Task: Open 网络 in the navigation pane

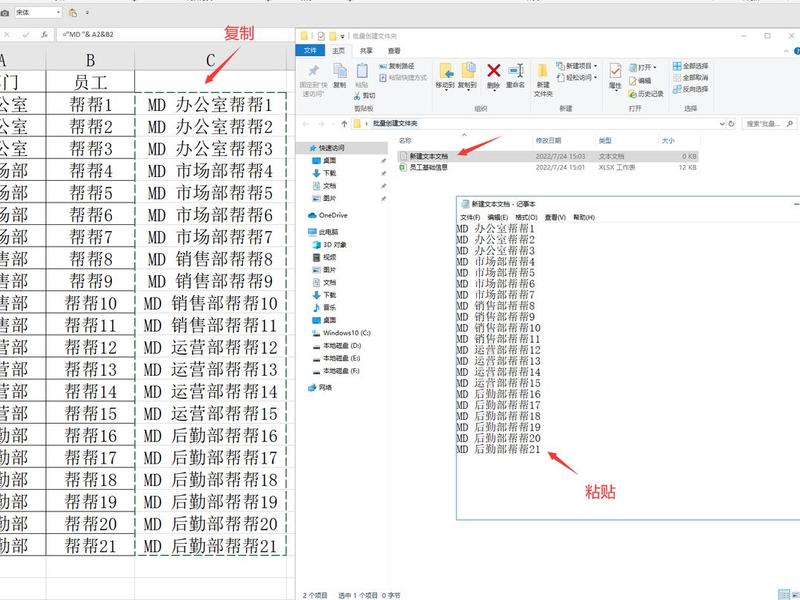Action: click(320, 388)
